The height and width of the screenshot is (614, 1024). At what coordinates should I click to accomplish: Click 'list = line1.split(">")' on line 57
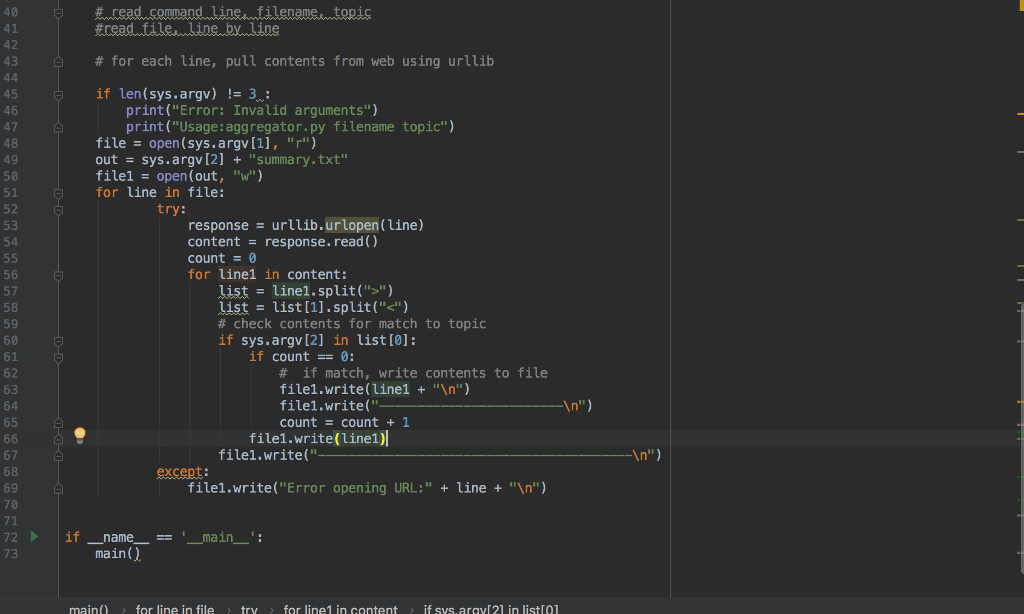pyautogui.click(x=306, y=291)
